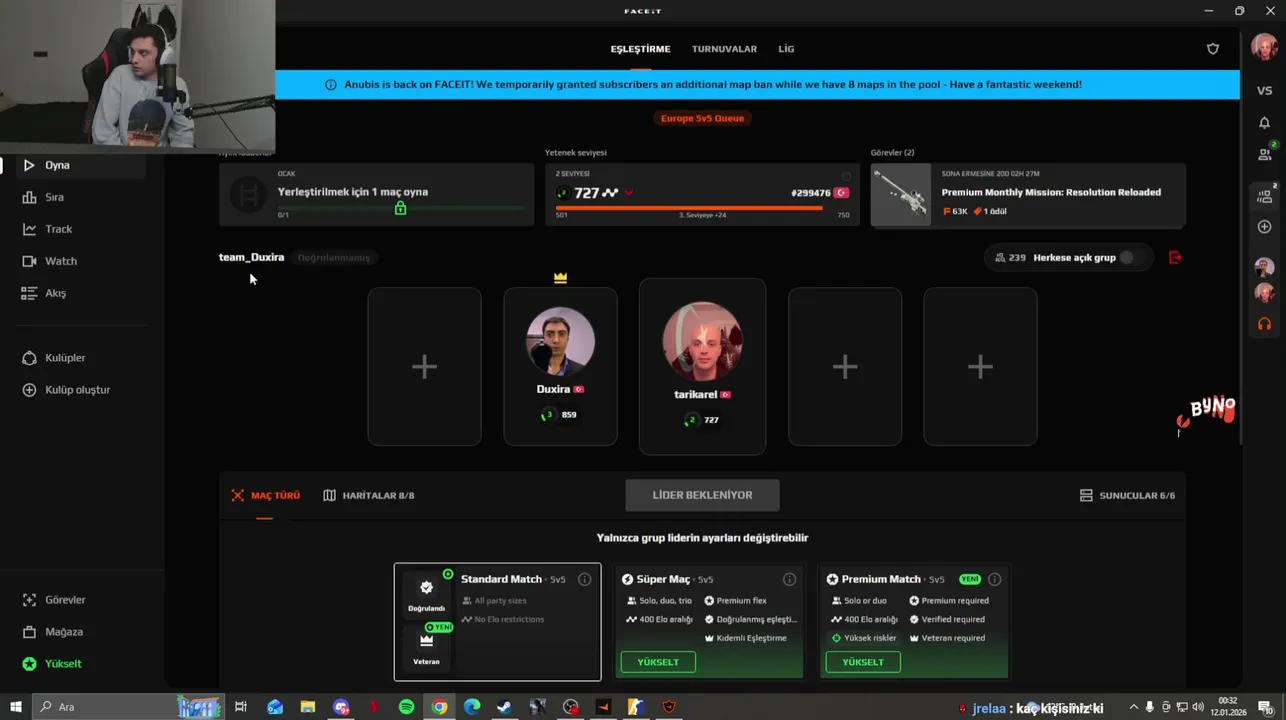
Task: Open the Yerleştirilmek için 1 maç oyna card
Action: pyautogui.click(x=376, y=194)
